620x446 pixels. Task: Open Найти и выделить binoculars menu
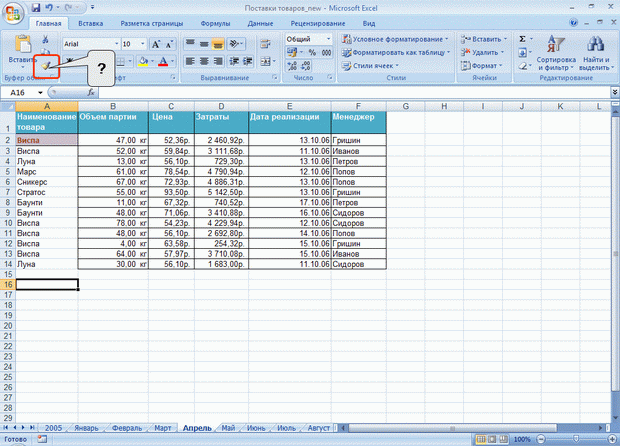tap(596, 53)
